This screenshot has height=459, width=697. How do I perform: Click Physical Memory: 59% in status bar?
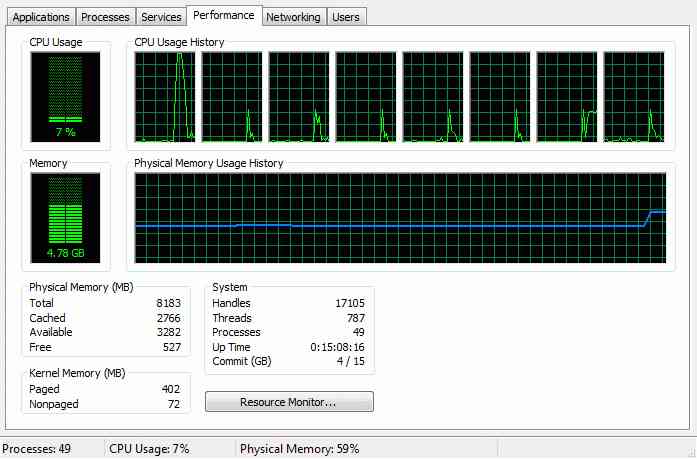(x=300, y=449)
